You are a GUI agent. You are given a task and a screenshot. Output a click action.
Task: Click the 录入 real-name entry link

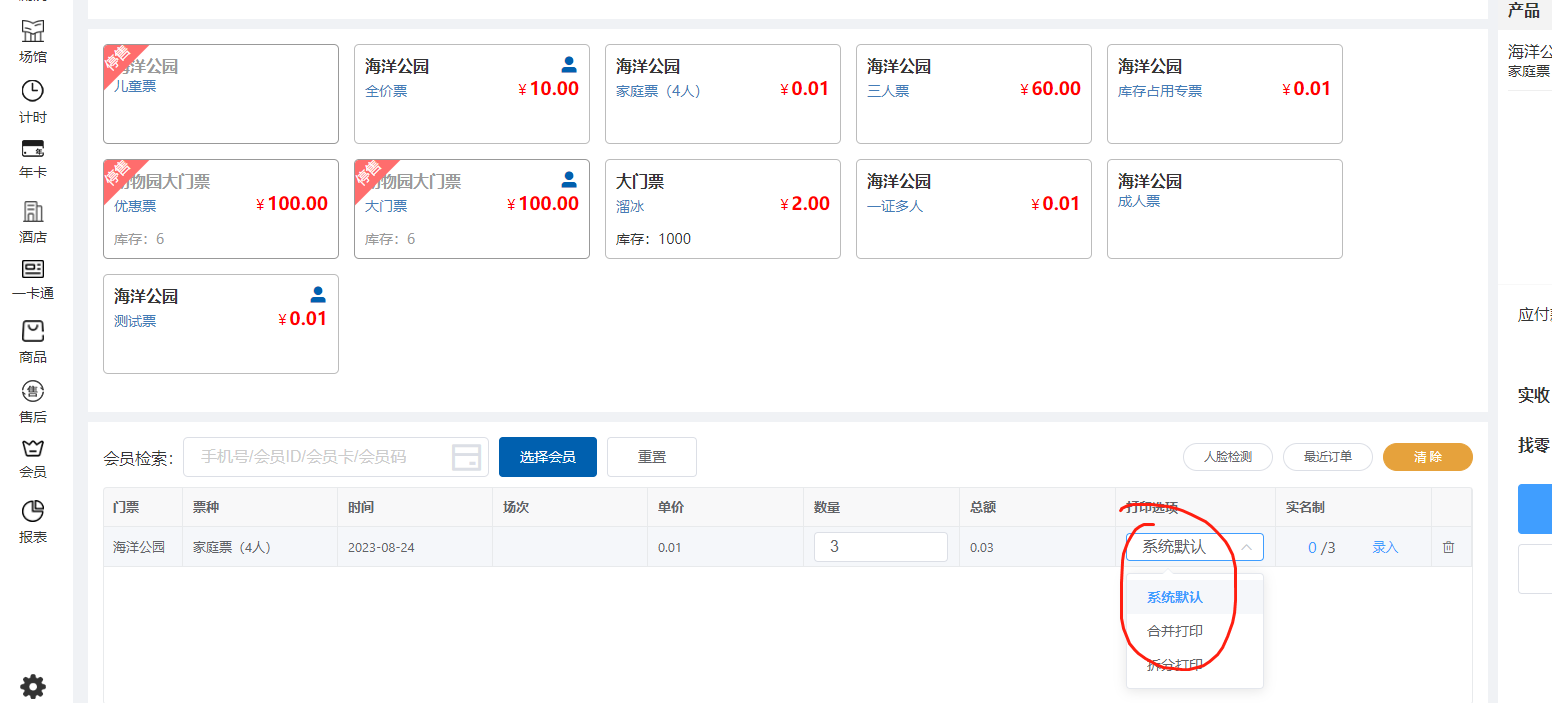coord(1385,548)
